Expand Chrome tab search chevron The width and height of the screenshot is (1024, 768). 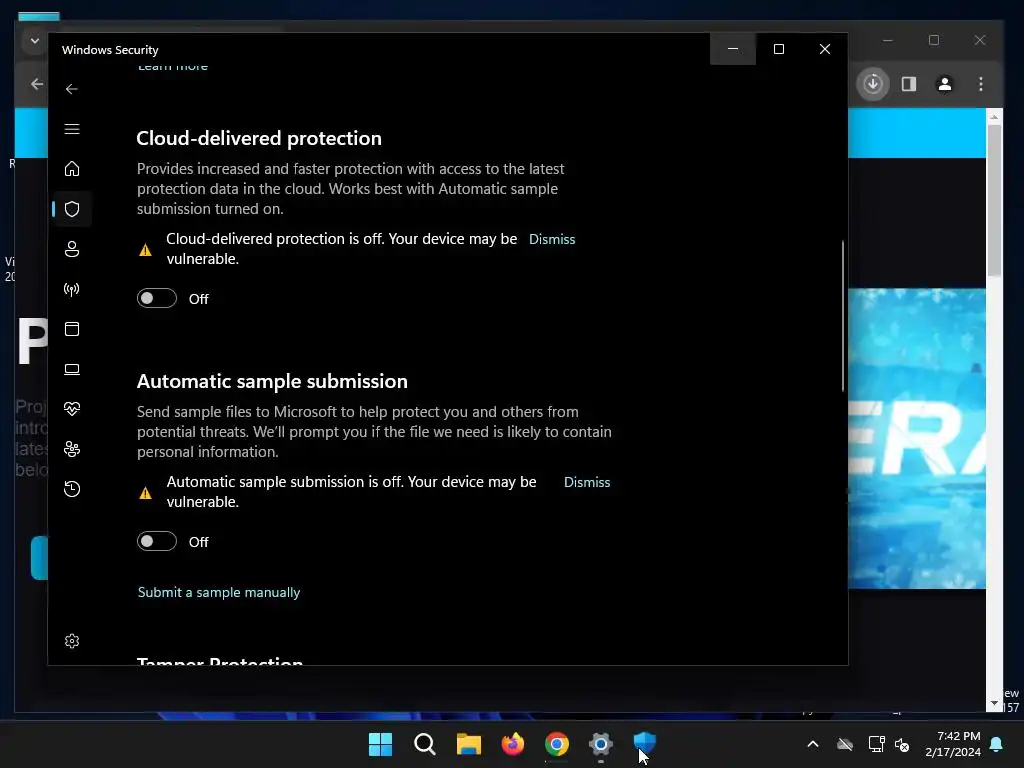click(35, 40)
